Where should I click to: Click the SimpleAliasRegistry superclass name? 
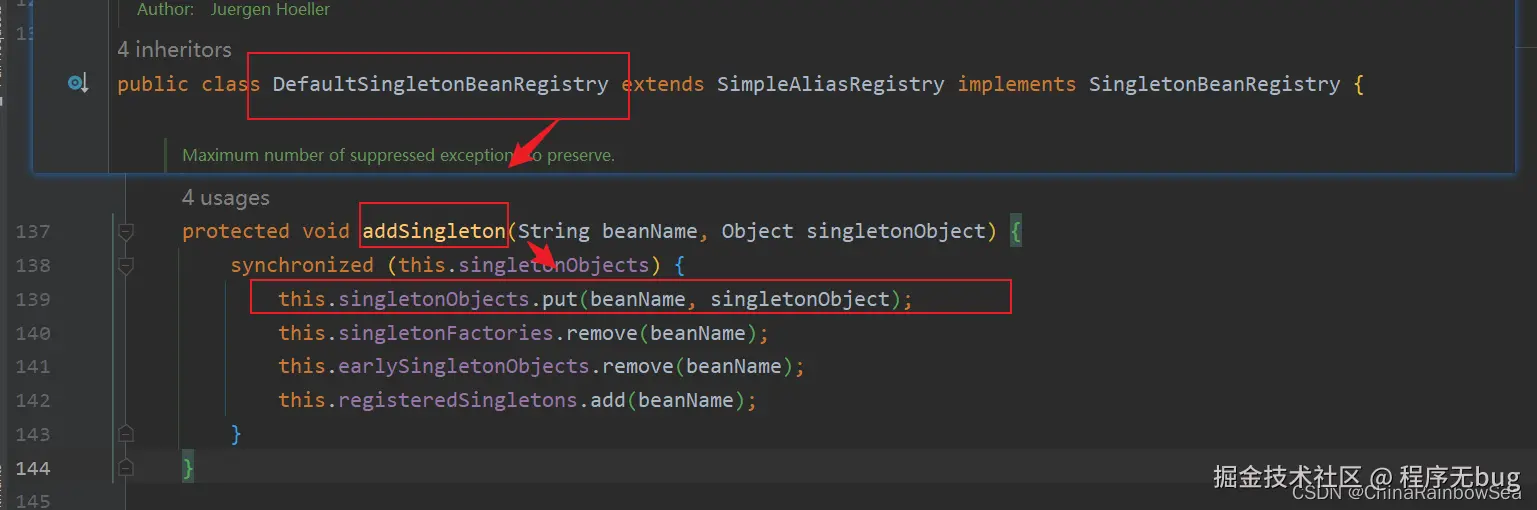(x=830, y=84)
